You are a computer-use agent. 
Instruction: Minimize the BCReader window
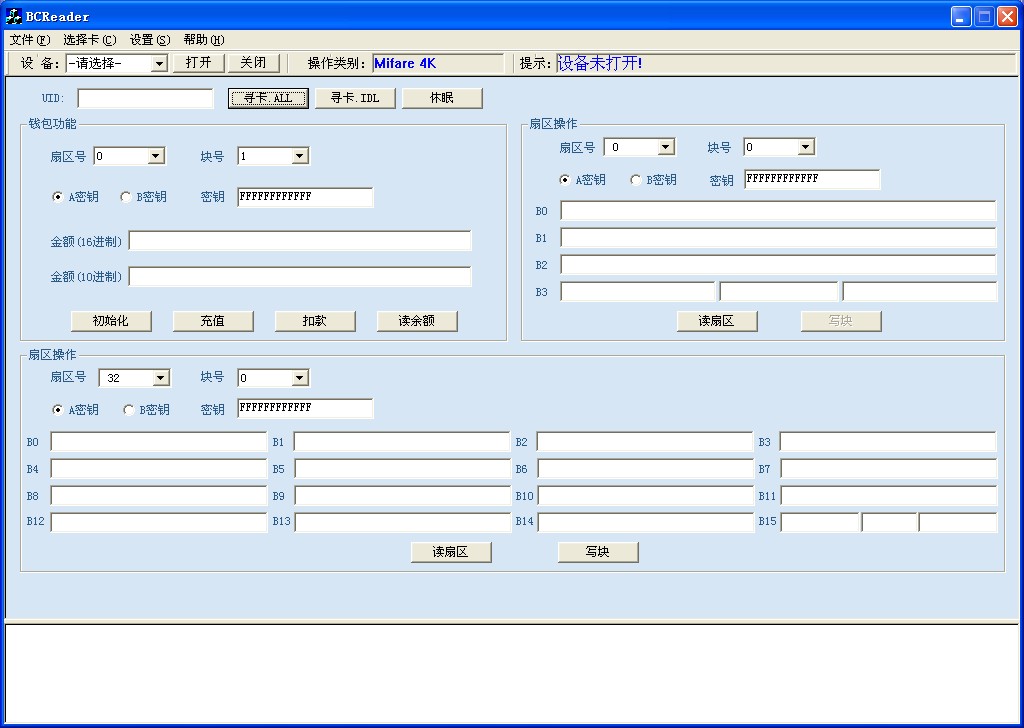click(961, 16)
